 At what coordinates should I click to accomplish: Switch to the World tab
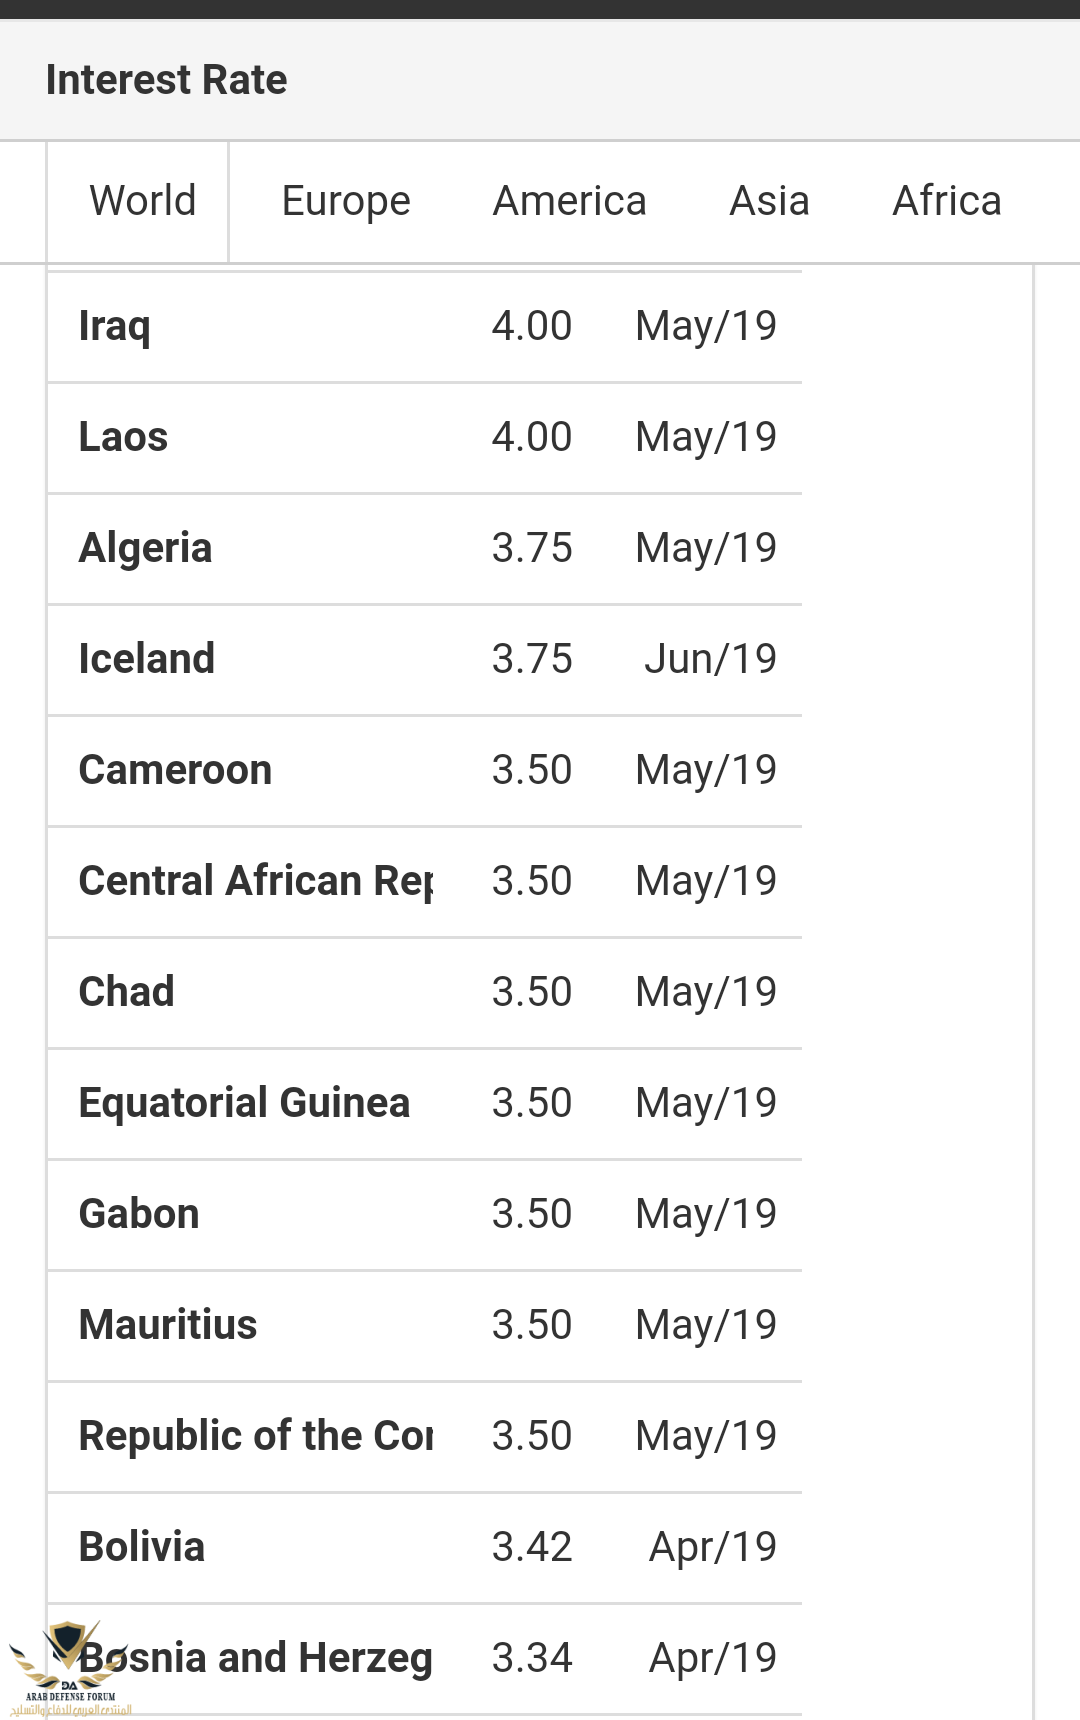pyautogui.click(x=142, y=201)
